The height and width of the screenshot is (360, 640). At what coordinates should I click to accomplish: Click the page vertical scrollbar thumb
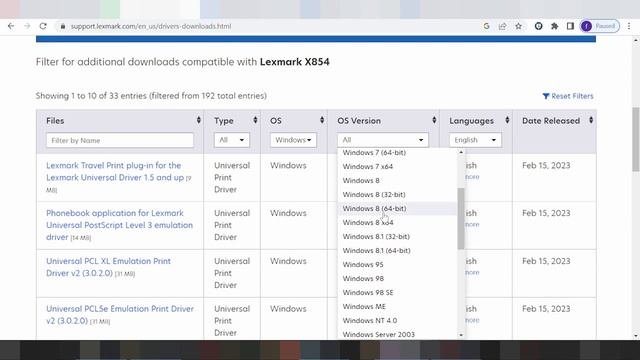[x=636, y=140]
